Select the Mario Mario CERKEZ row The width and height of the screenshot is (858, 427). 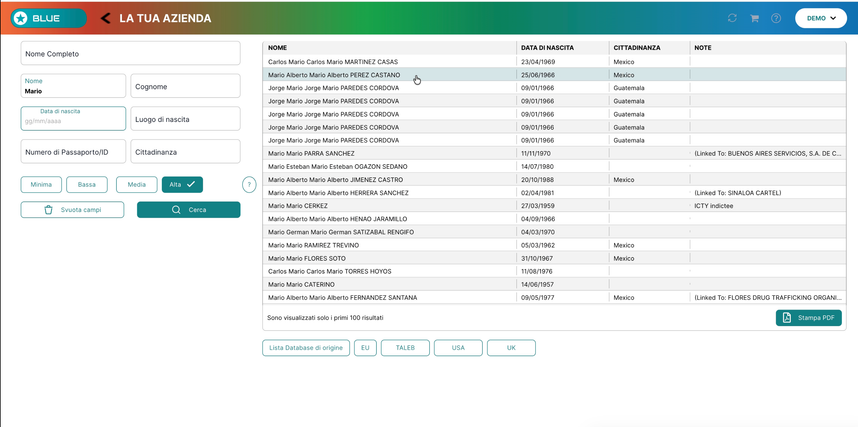(x=554, y=206)
